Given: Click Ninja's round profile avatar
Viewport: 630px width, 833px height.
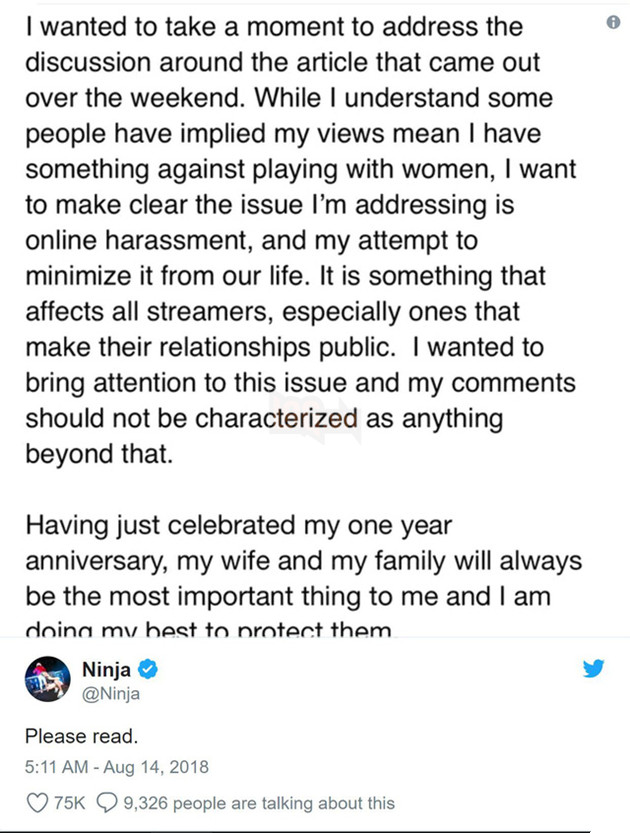Looking at the screenshot, I should point(47,679).
